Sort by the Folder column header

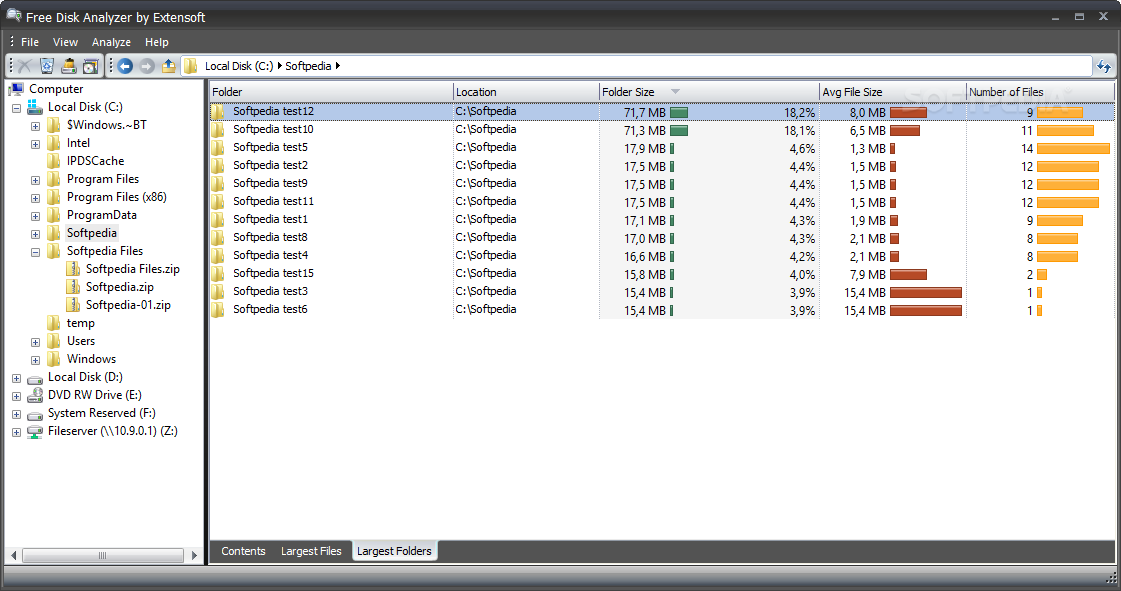(x=331, y=92)
